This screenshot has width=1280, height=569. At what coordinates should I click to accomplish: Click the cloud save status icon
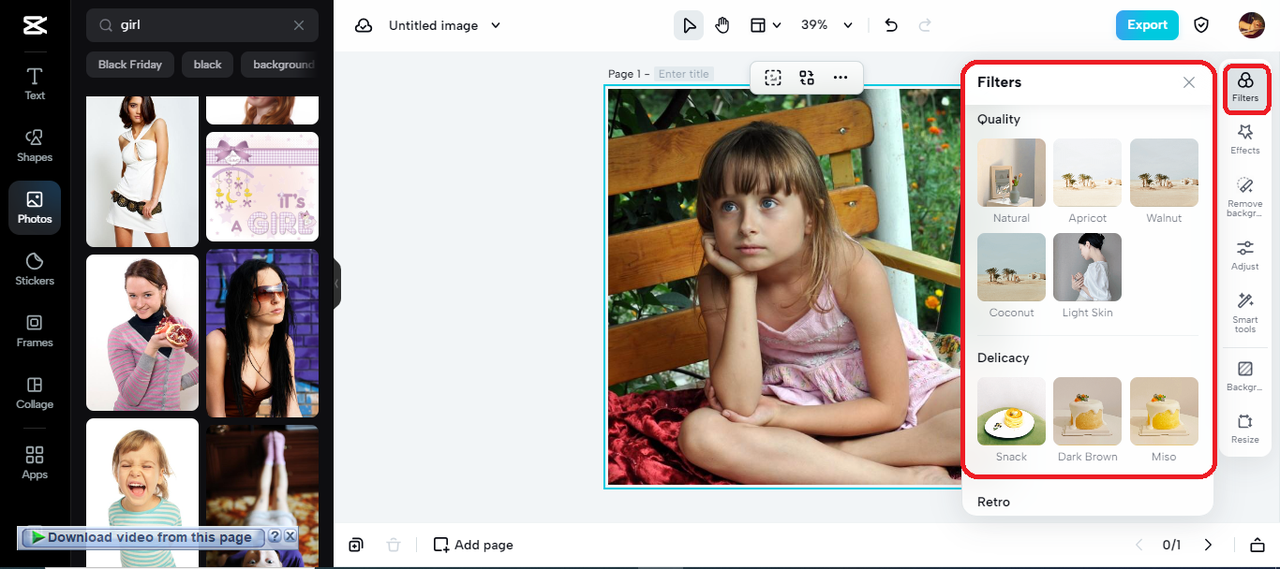tap(364, 25)
